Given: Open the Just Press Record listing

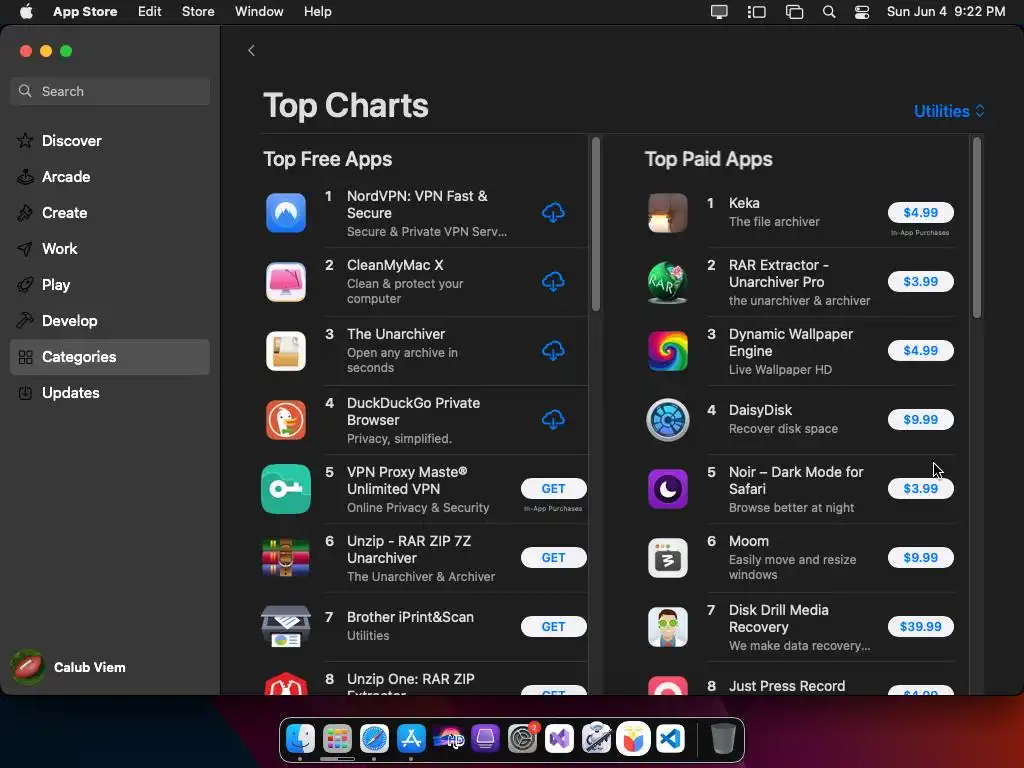Looking at the screenshot, I should (x=786, y=686).
